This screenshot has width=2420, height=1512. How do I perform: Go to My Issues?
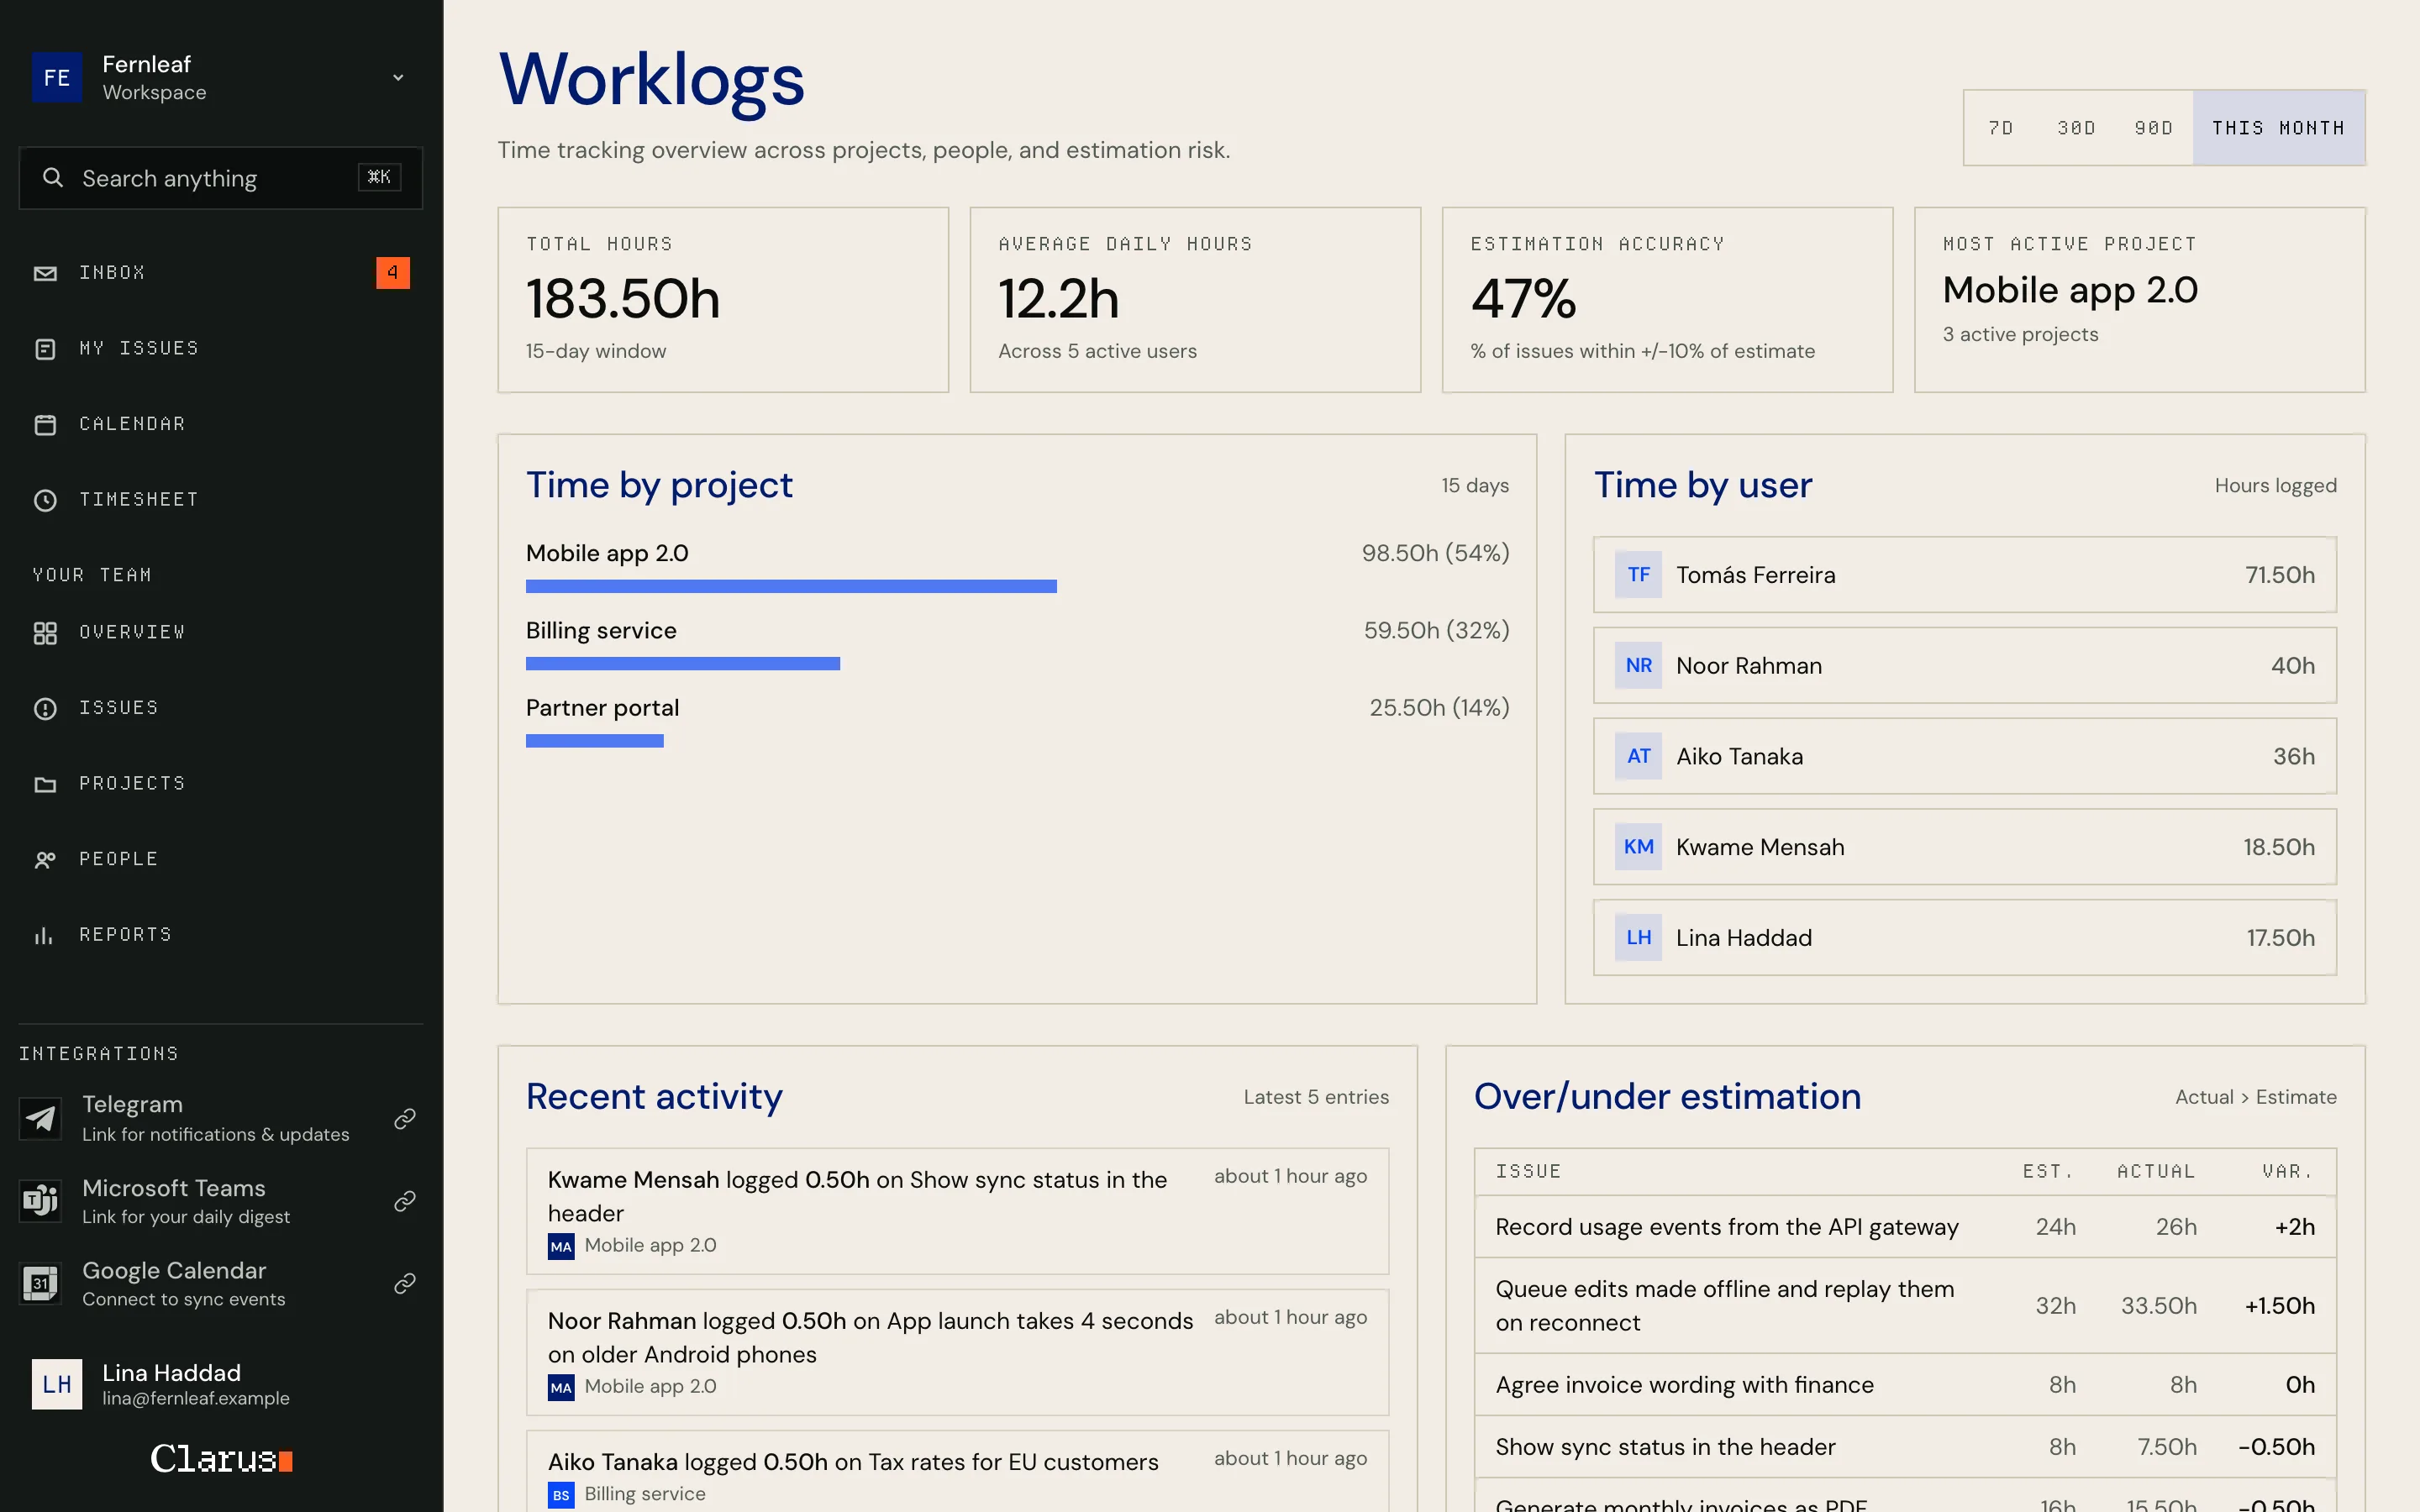click(221, 349)
